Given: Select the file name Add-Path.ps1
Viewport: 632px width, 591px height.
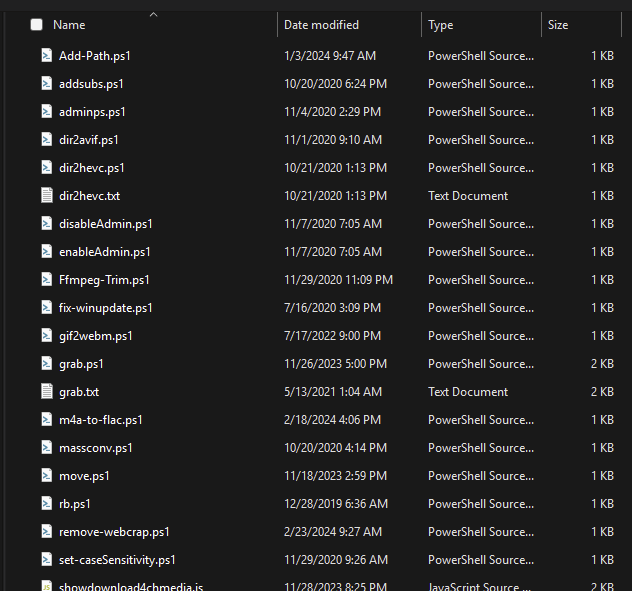Looking at the screenshot, I should coord(95,56).
